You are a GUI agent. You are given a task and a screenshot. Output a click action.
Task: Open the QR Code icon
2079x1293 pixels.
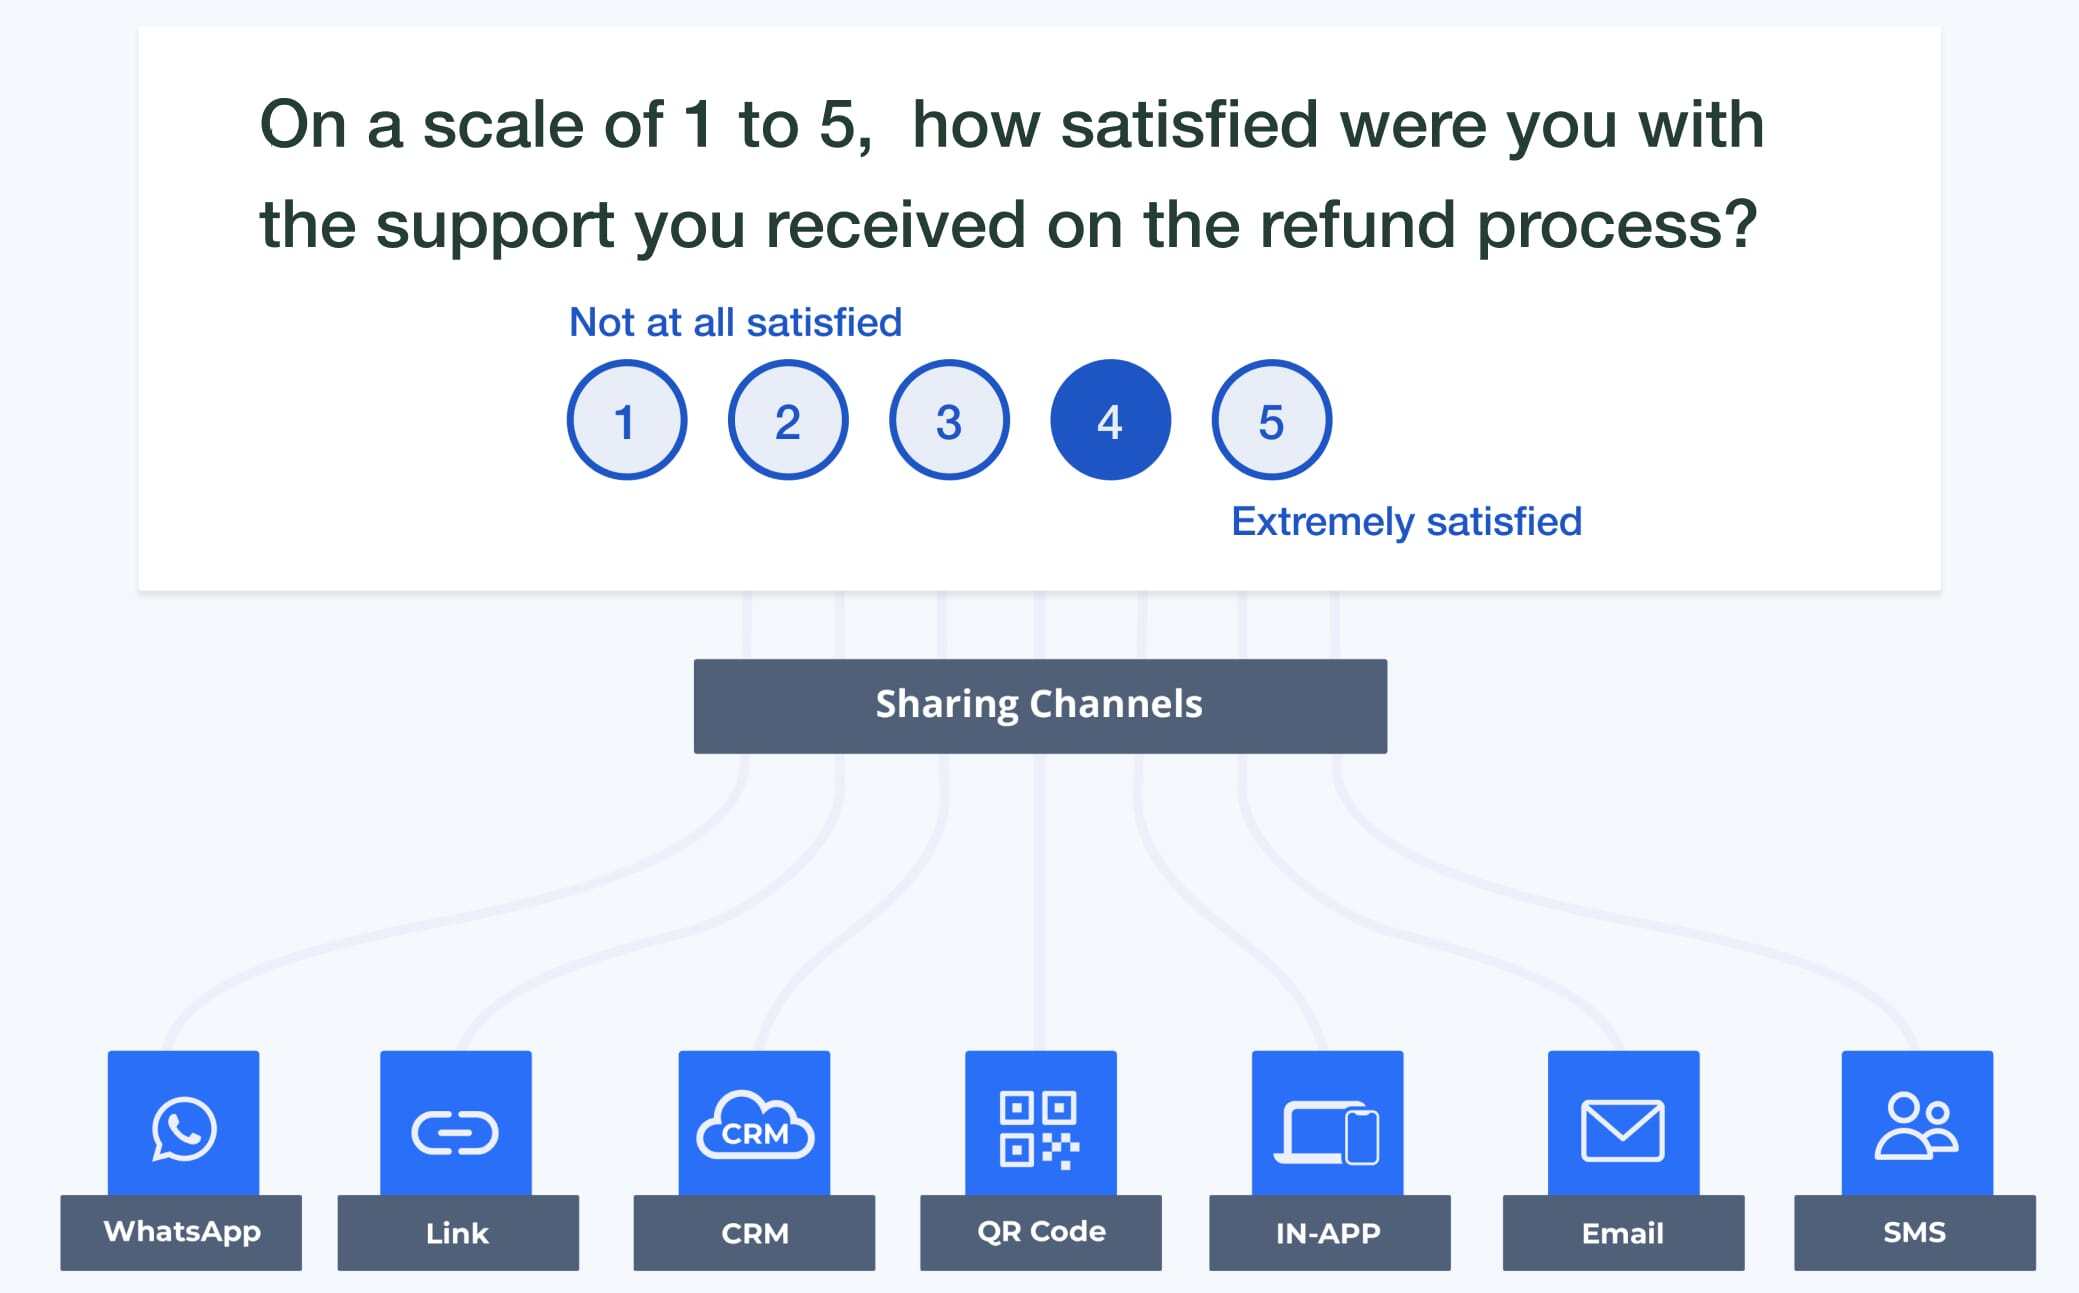click(1040, 1130)
